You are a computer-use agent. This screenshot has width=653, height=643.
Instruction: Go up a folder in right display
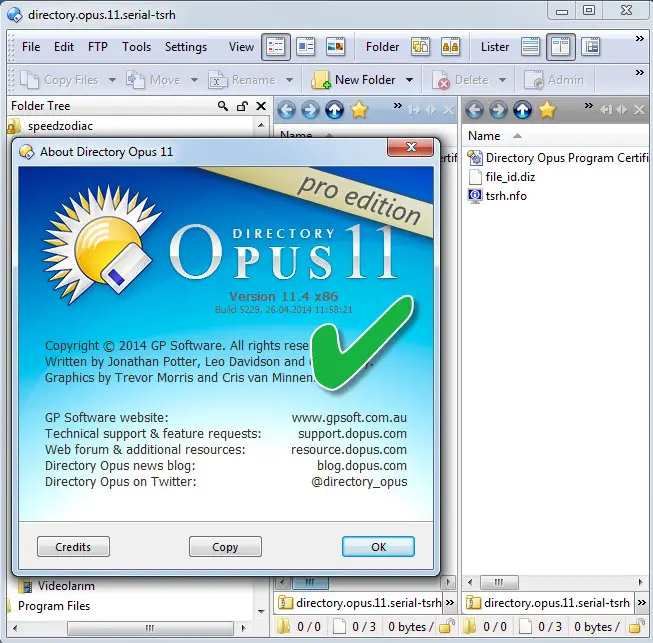522,110
